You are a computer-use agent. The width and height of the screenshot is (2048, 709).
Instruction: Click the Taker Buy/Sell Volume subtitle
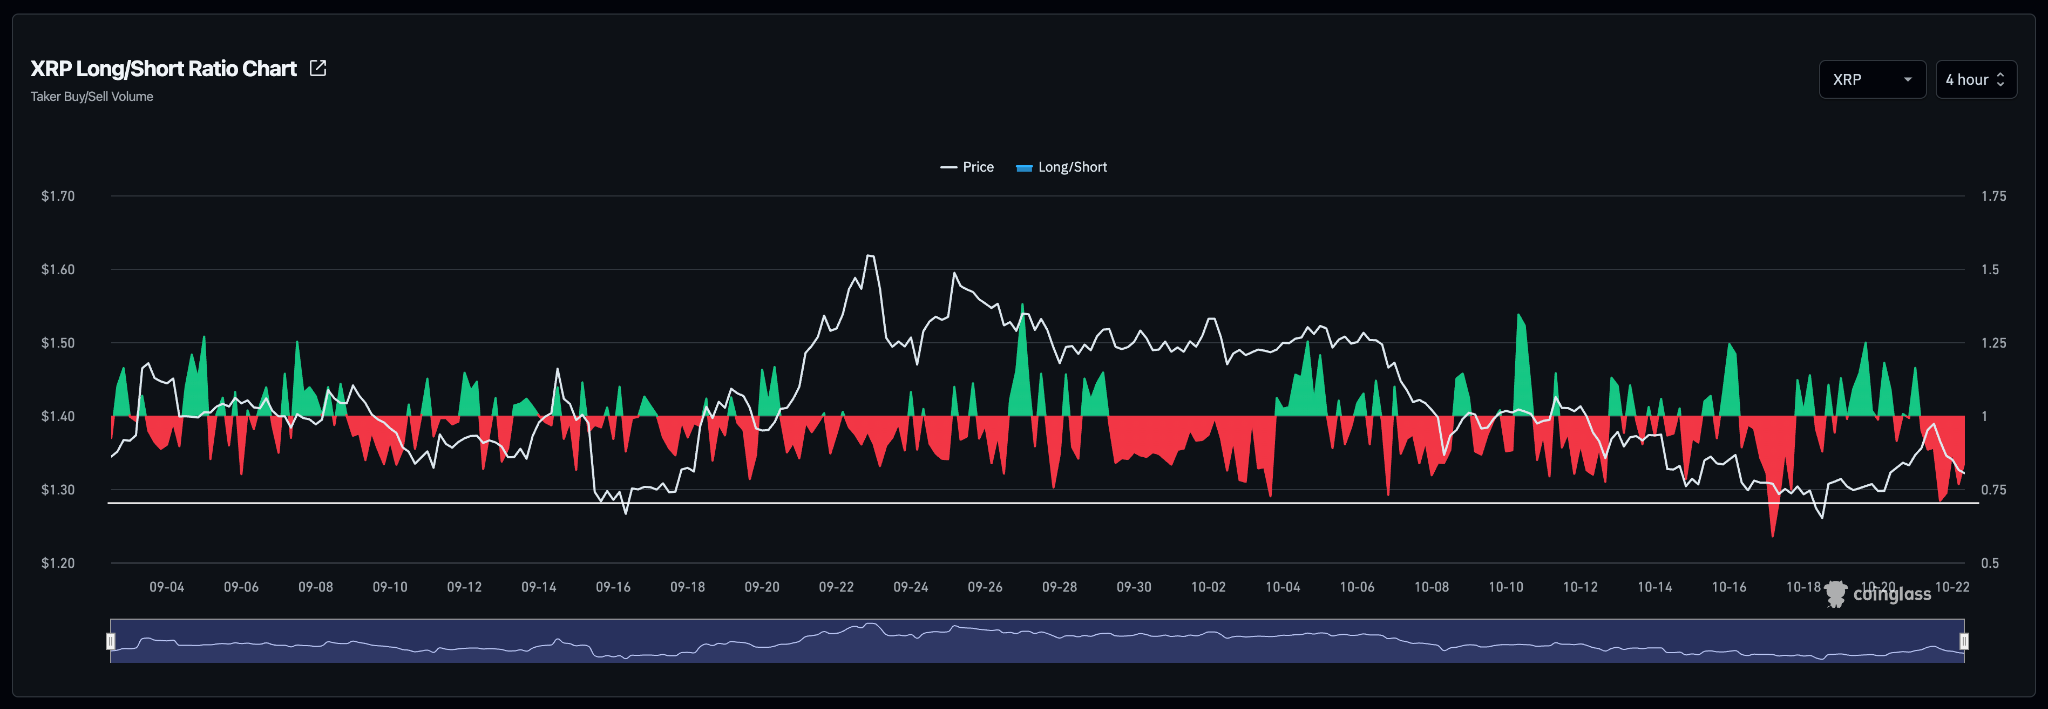(x=92, y=97)
